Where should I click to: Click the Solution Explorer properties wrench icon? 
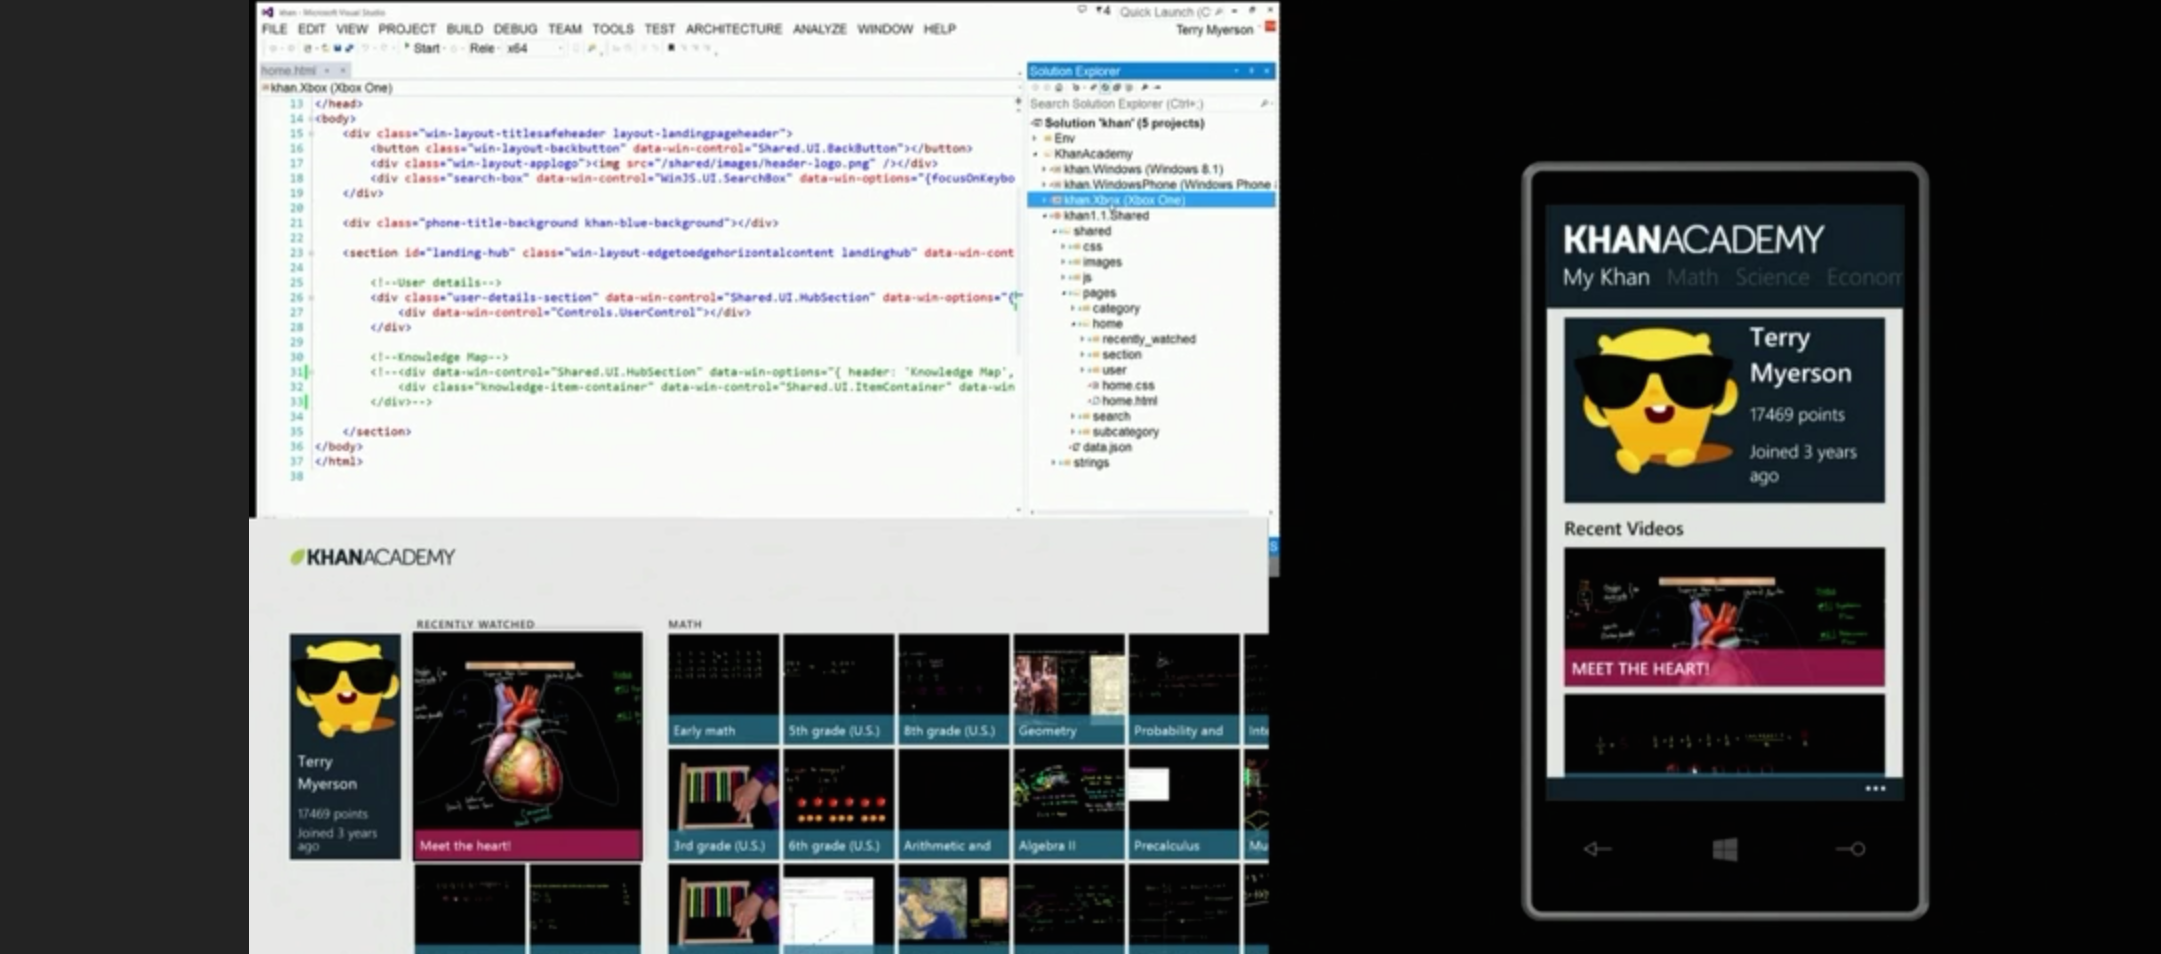point(1144,87)
